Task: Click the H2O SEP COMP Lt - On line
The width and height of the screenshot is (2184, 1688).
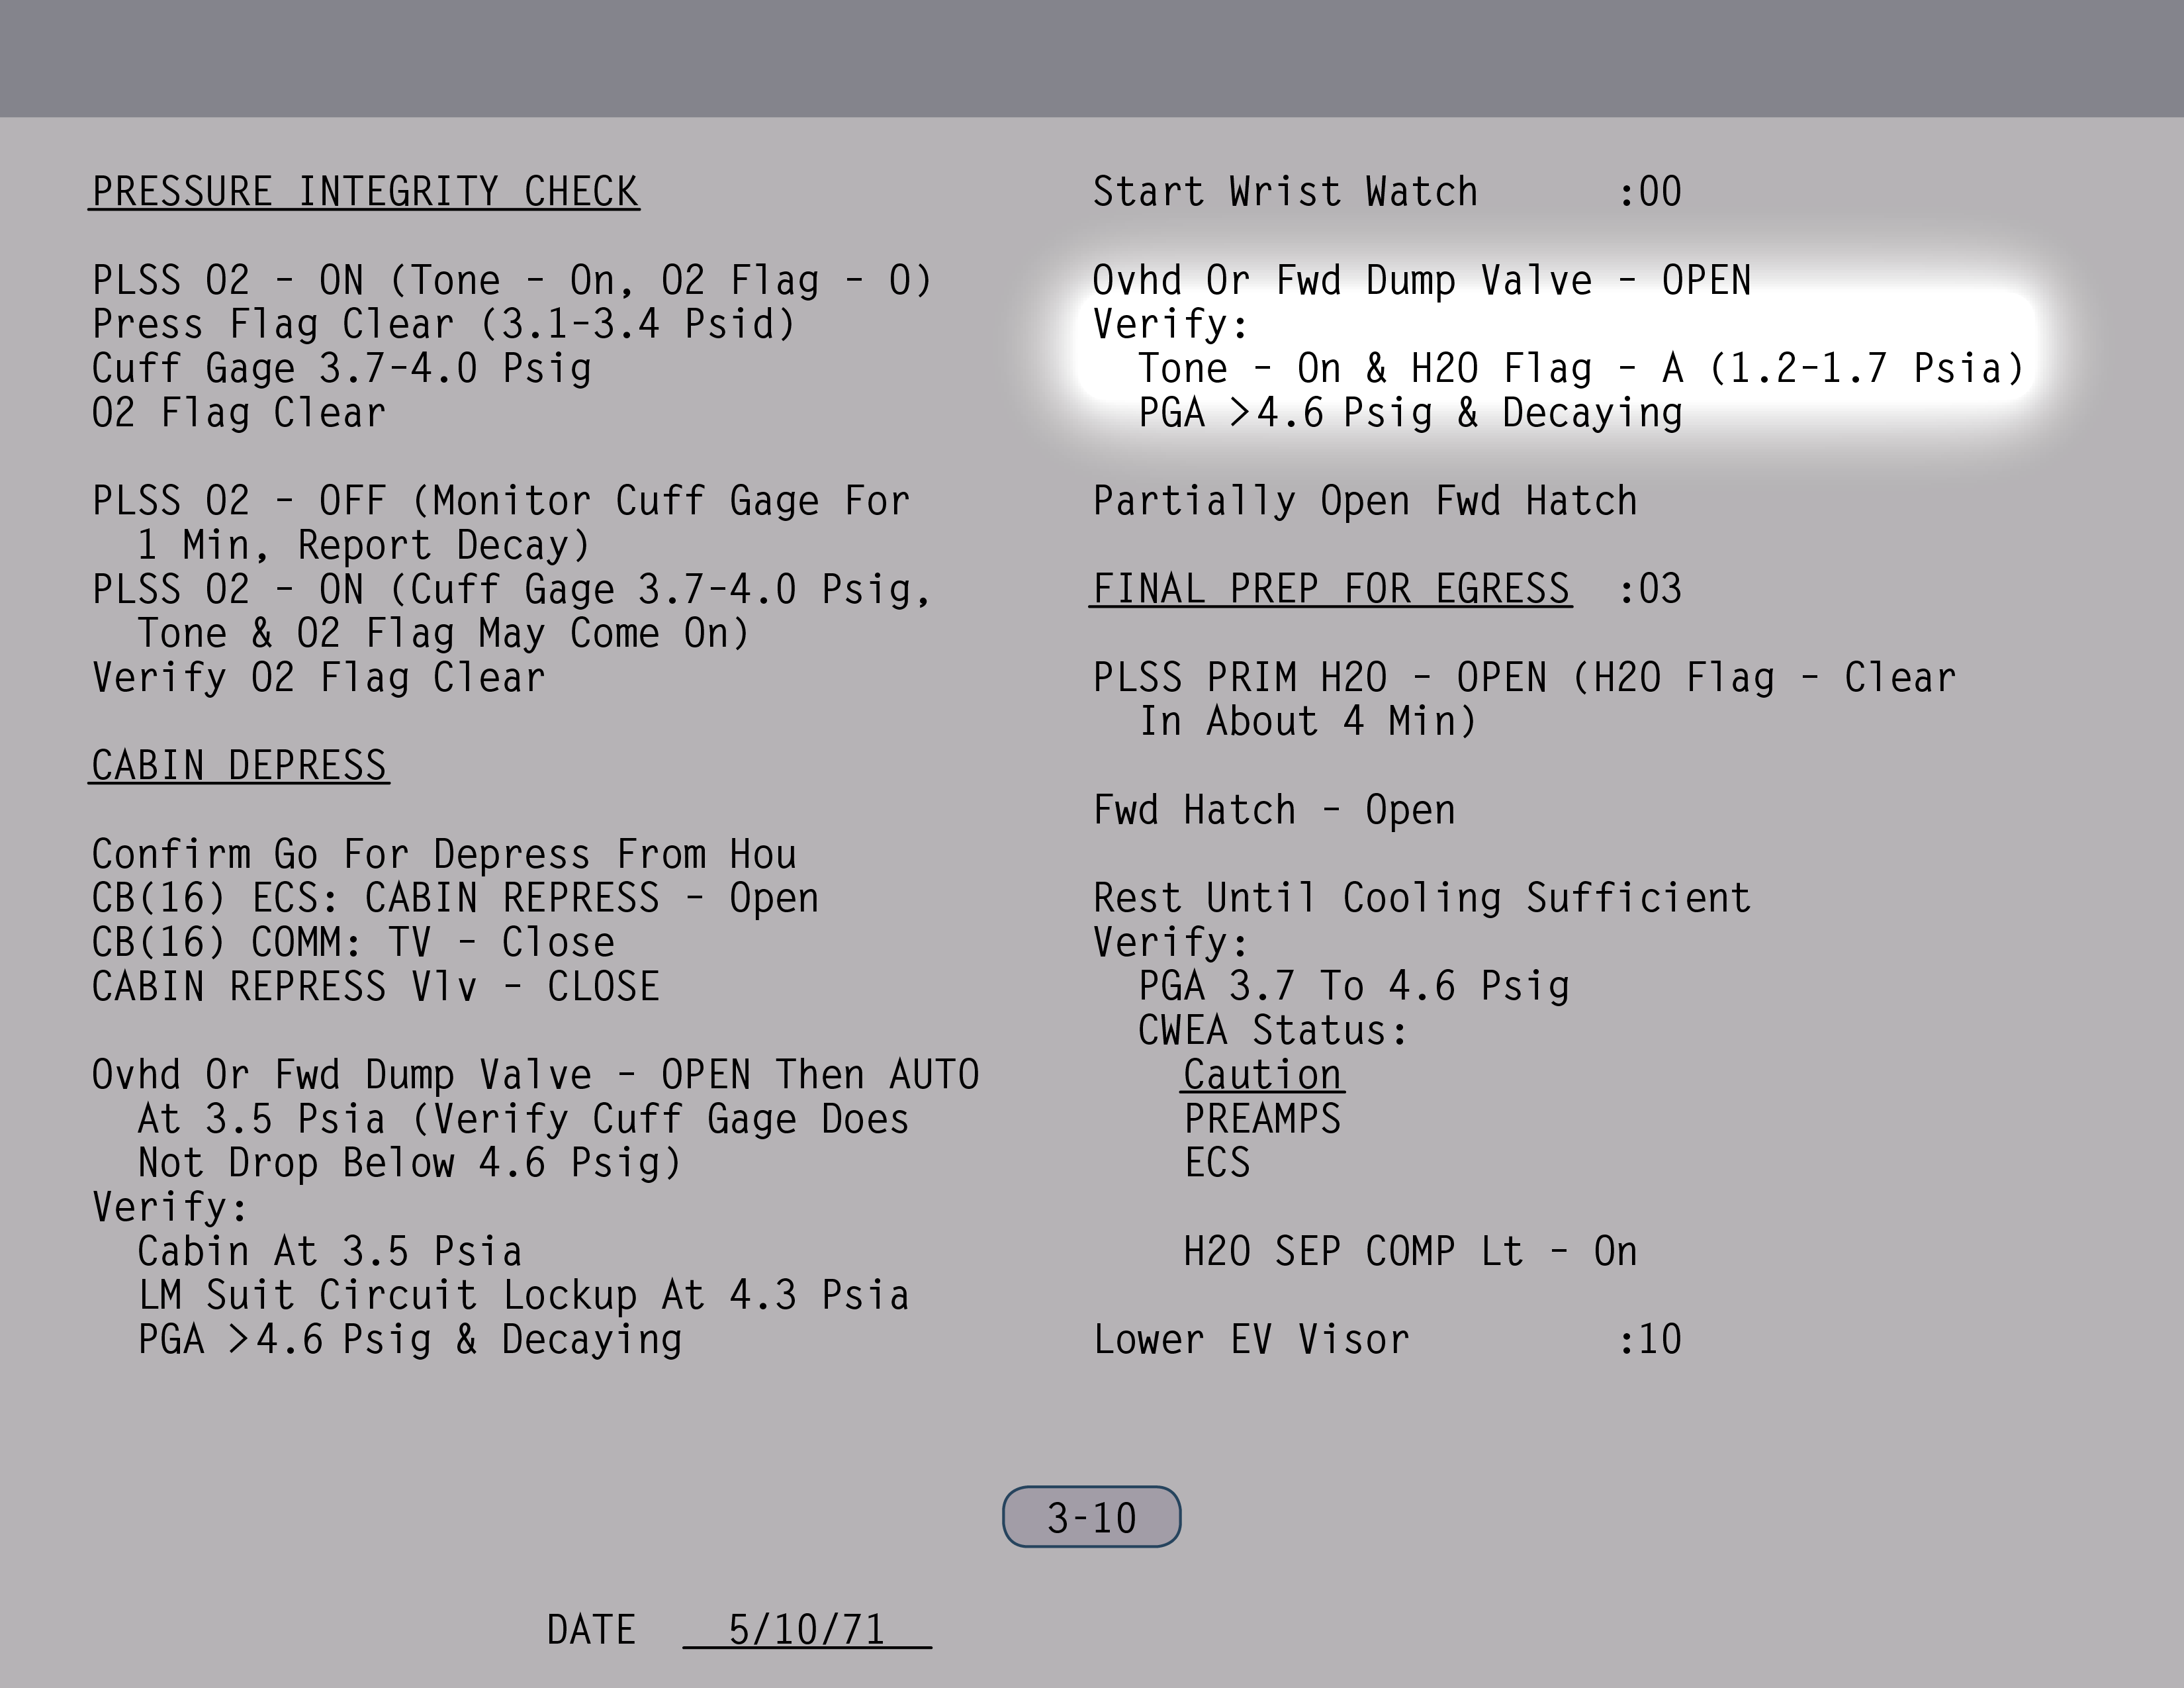Action: pyautogui.click(x=1410, y=1252)
